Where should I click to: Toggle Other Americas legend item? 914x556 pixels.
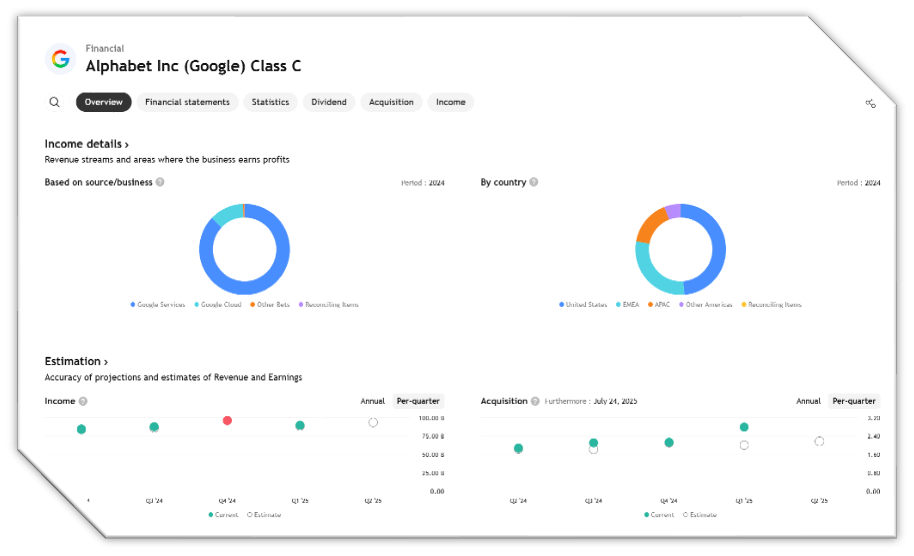(705, 305)
